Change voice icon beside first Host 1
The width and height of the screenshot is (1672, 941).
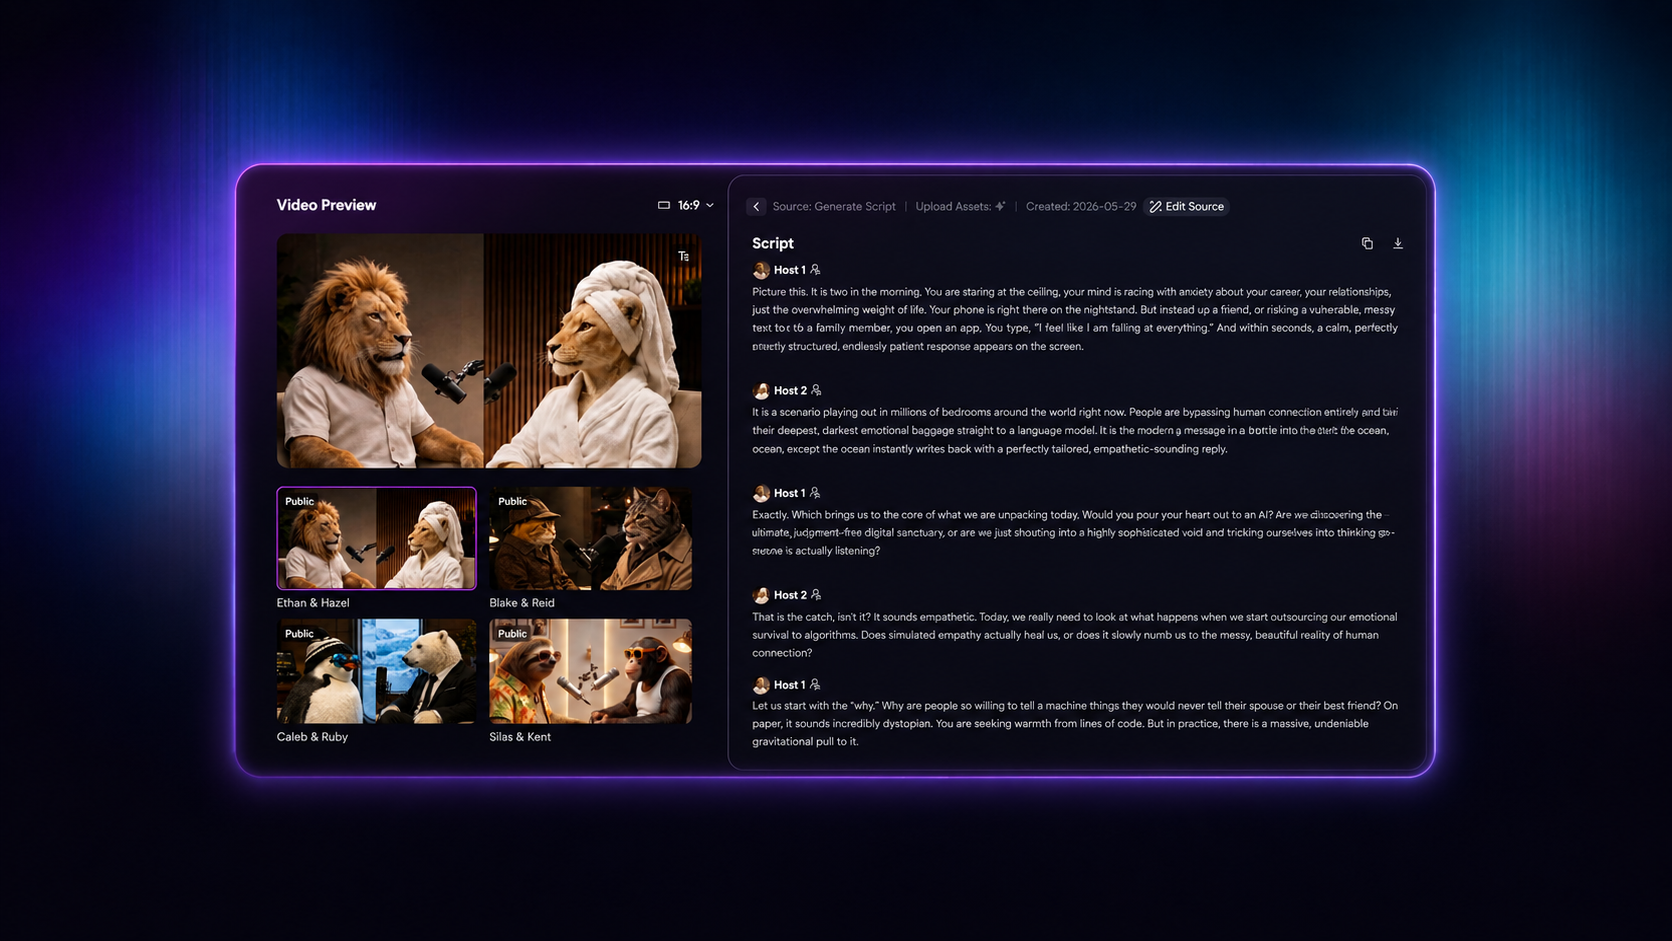[815, 270]
